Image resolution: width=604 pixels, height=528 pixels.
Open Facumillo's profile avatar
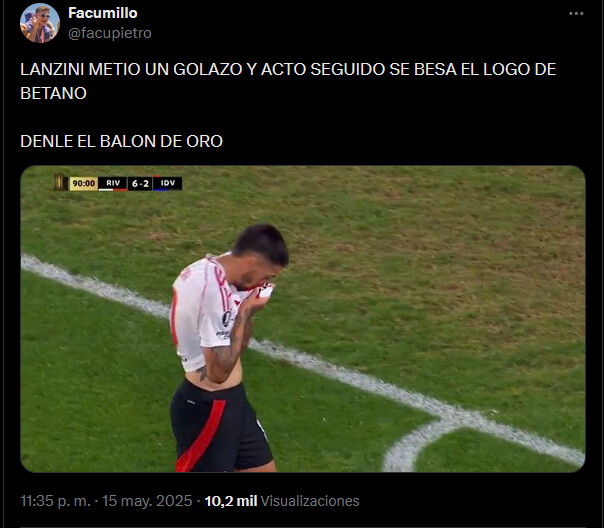pyautogui.click(x=40, y=23)
